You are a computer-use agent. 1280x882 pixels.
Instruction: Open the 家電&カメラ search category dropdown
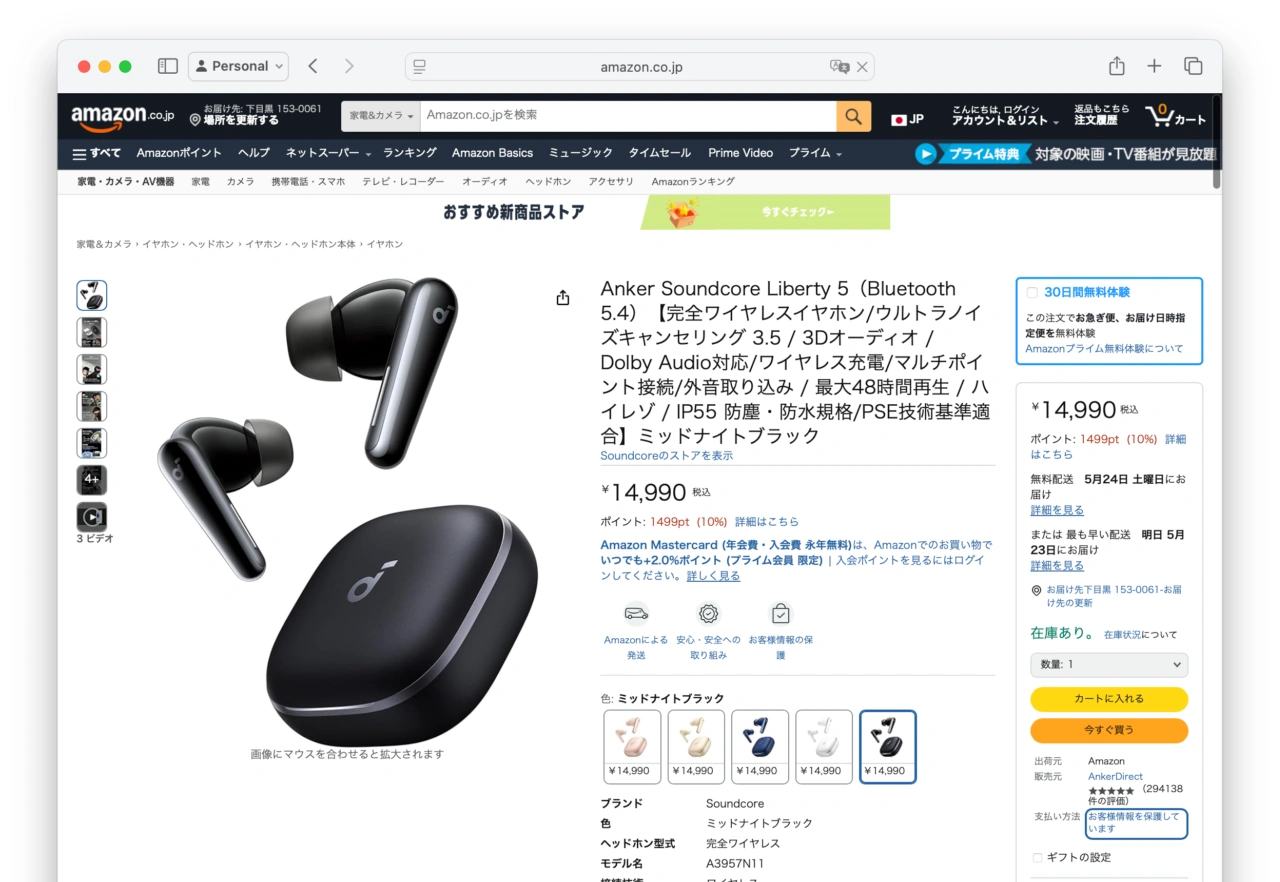tap(381, 116)
